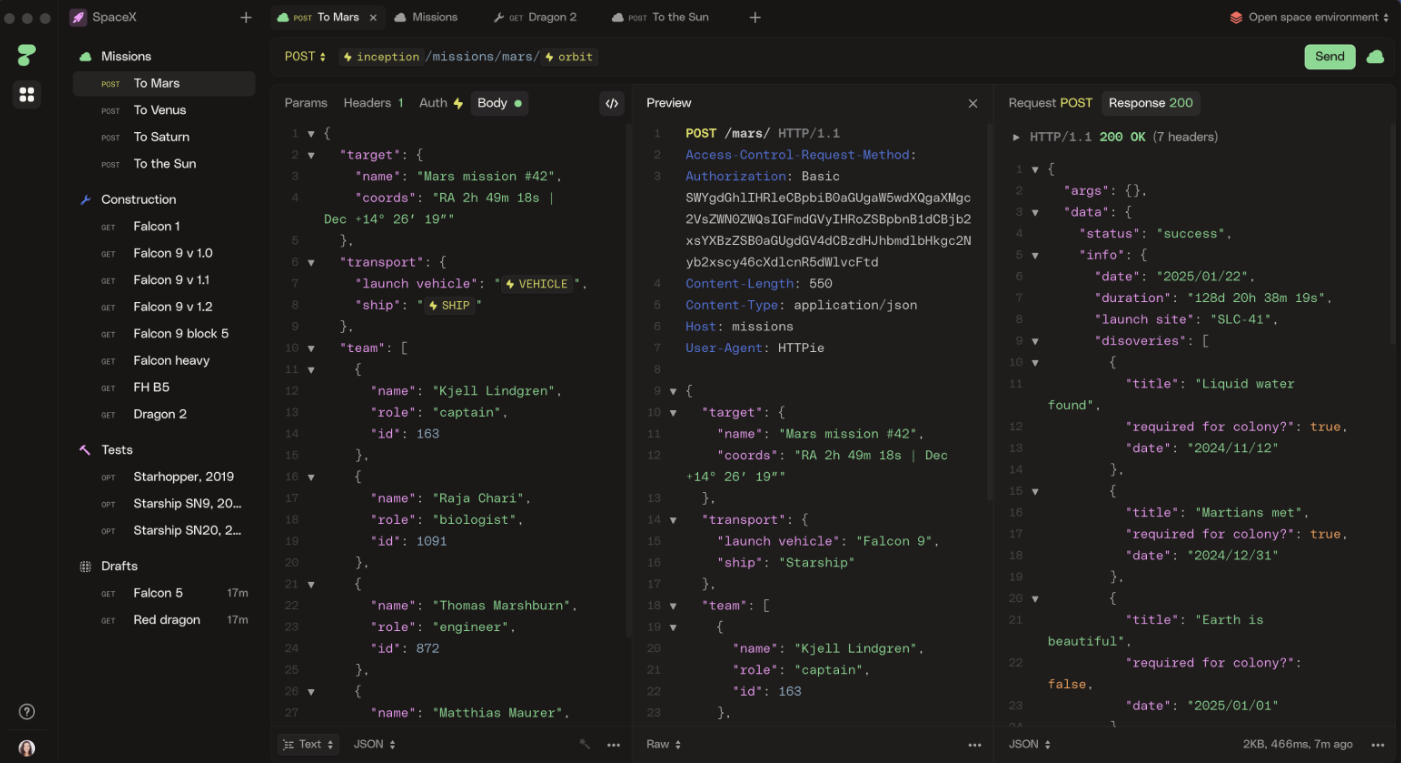Open the user avatar profile menu

[x=27, y=748]
